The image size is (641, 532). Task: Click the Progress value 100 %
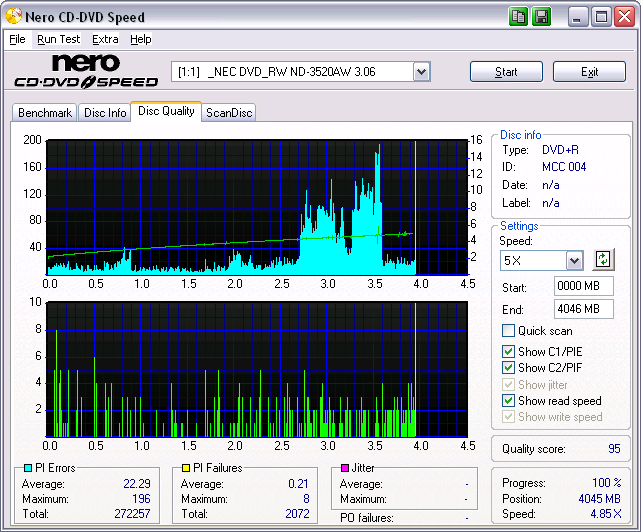[x=607, y=483]
